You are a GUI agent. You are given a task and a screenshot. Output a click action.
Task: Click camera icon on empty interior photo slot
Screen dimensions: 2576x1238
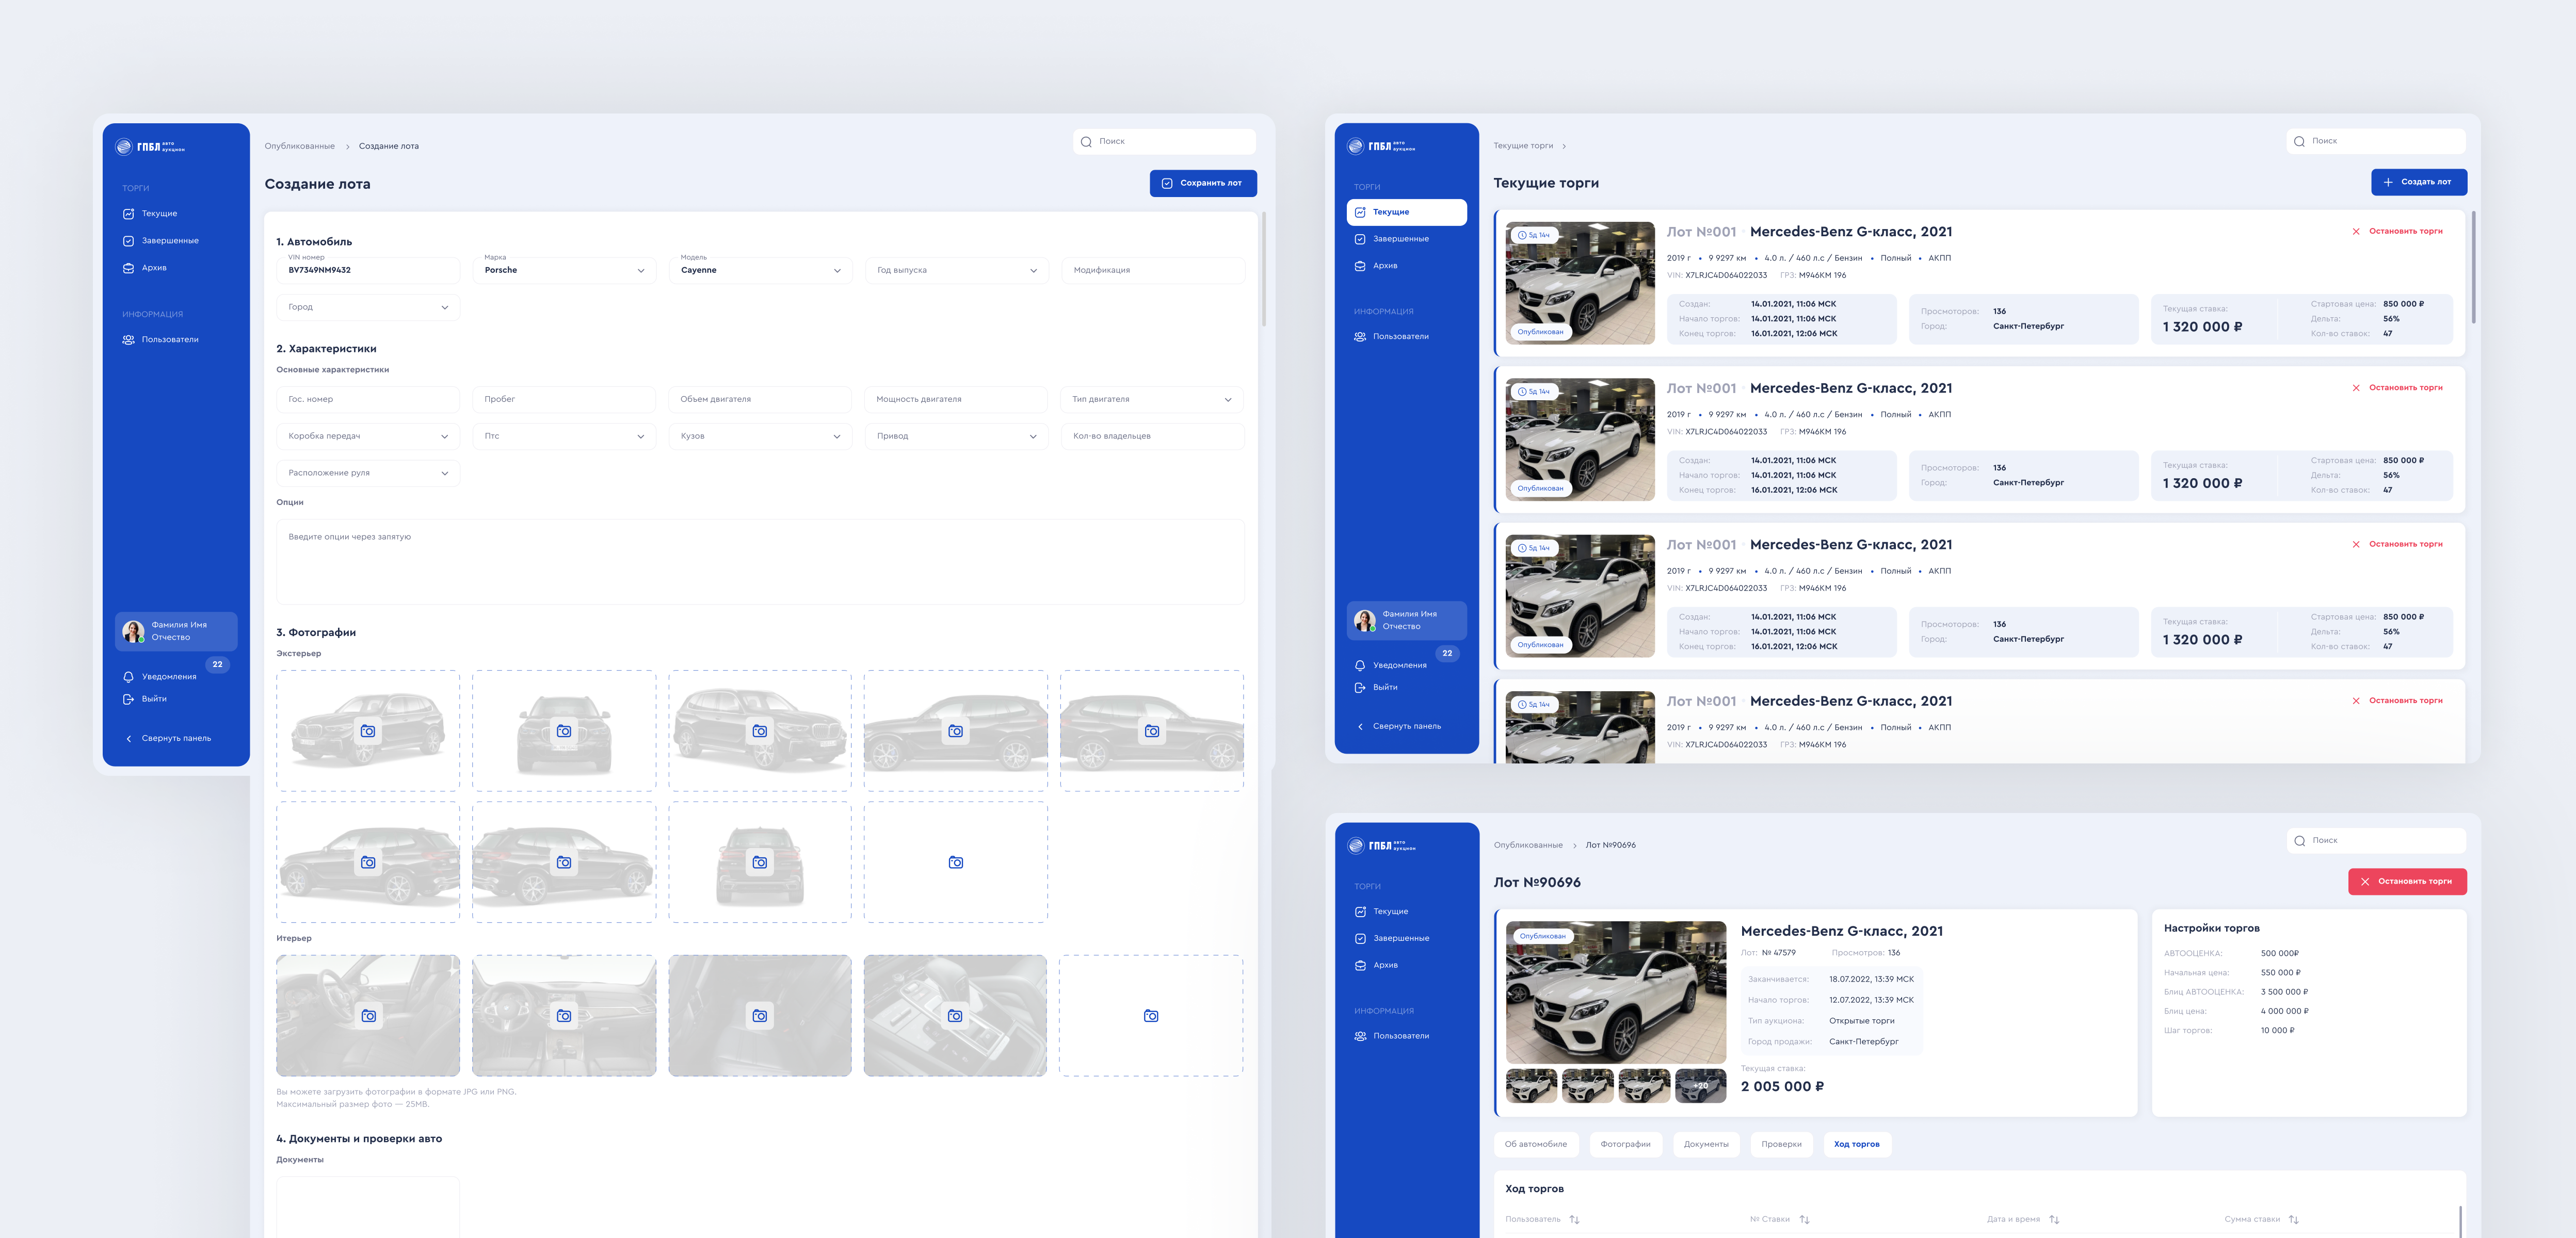pos(1151,1016)
